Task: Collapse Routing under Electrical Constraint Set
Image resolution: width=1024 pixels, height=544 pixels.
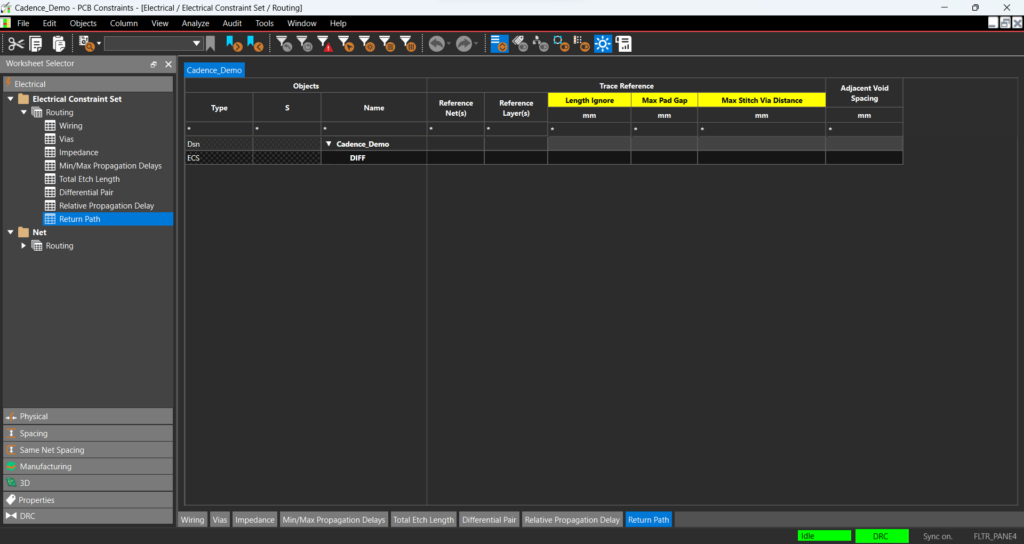Action: 24,112
